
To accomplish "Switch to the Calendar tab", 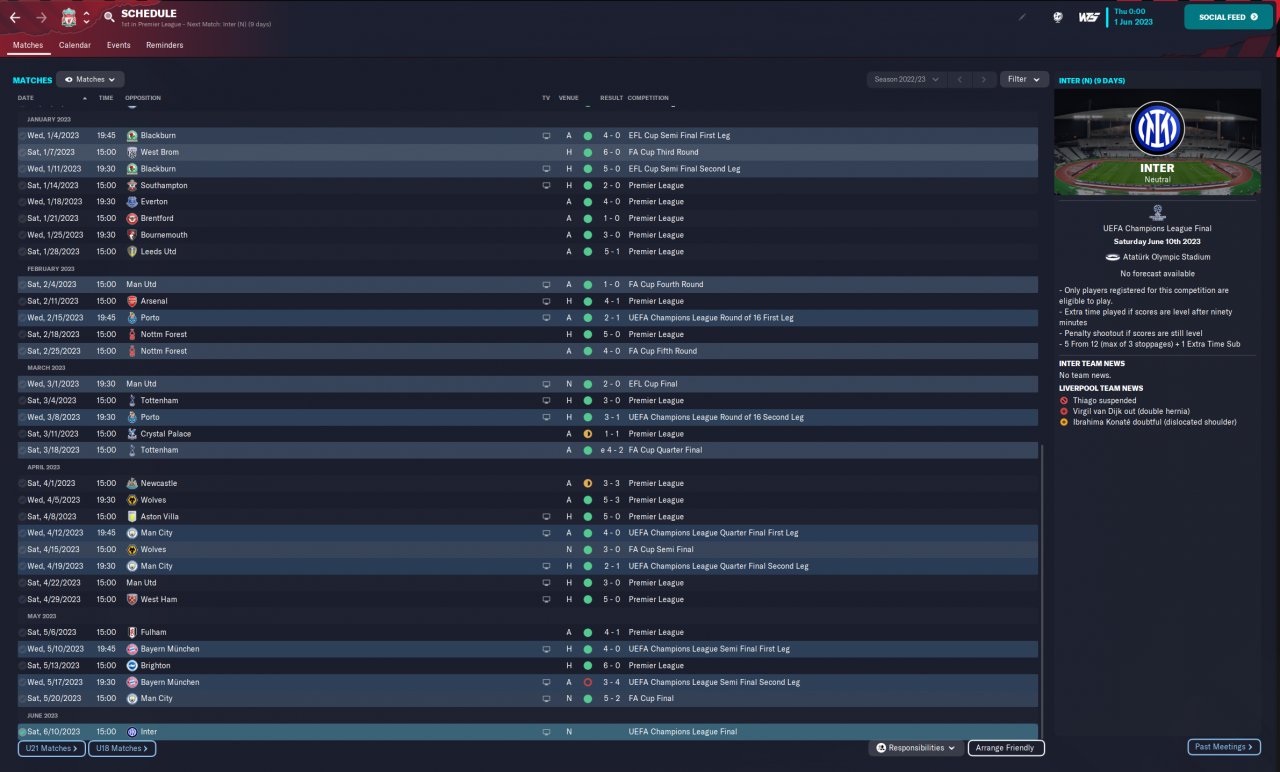I will pos(75,45).
